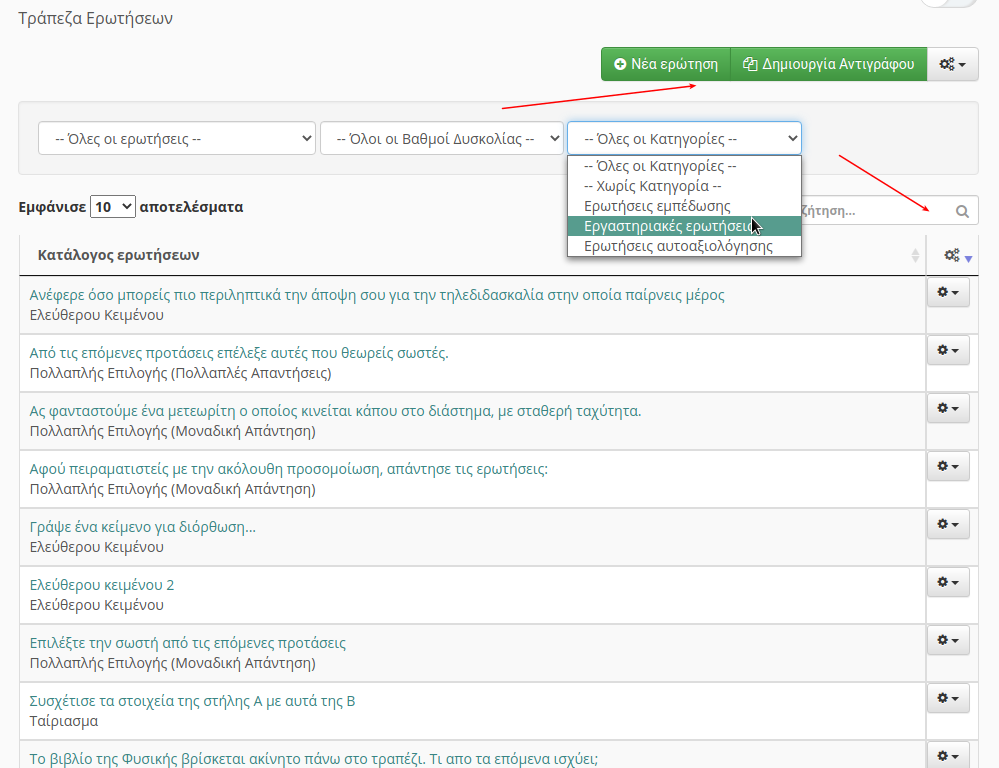Viewport: 999px width, 768px height.
Task: Open the Όλες οι ερωτήσεις dropdown
Action: [176, 138]
